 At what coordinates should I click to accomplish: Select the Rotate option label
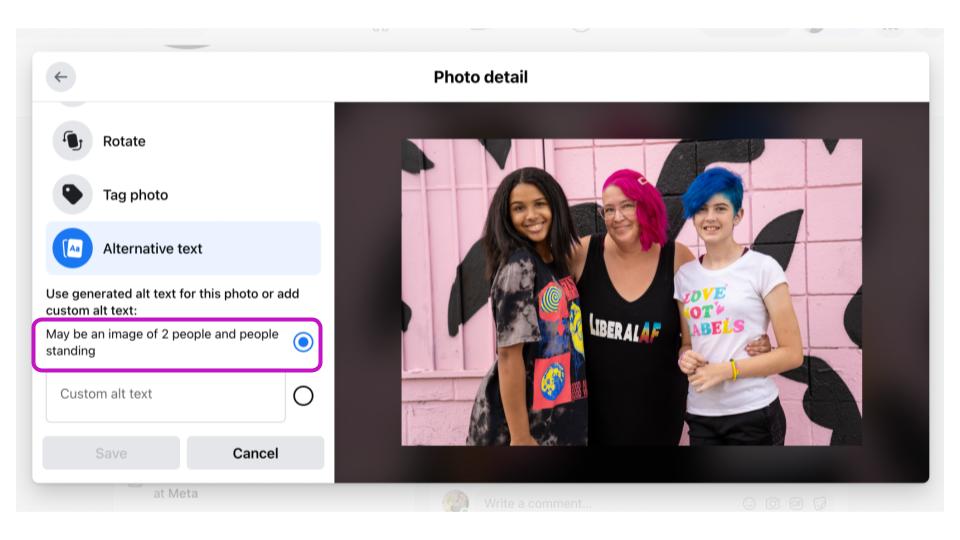click(x=124, y=141)
